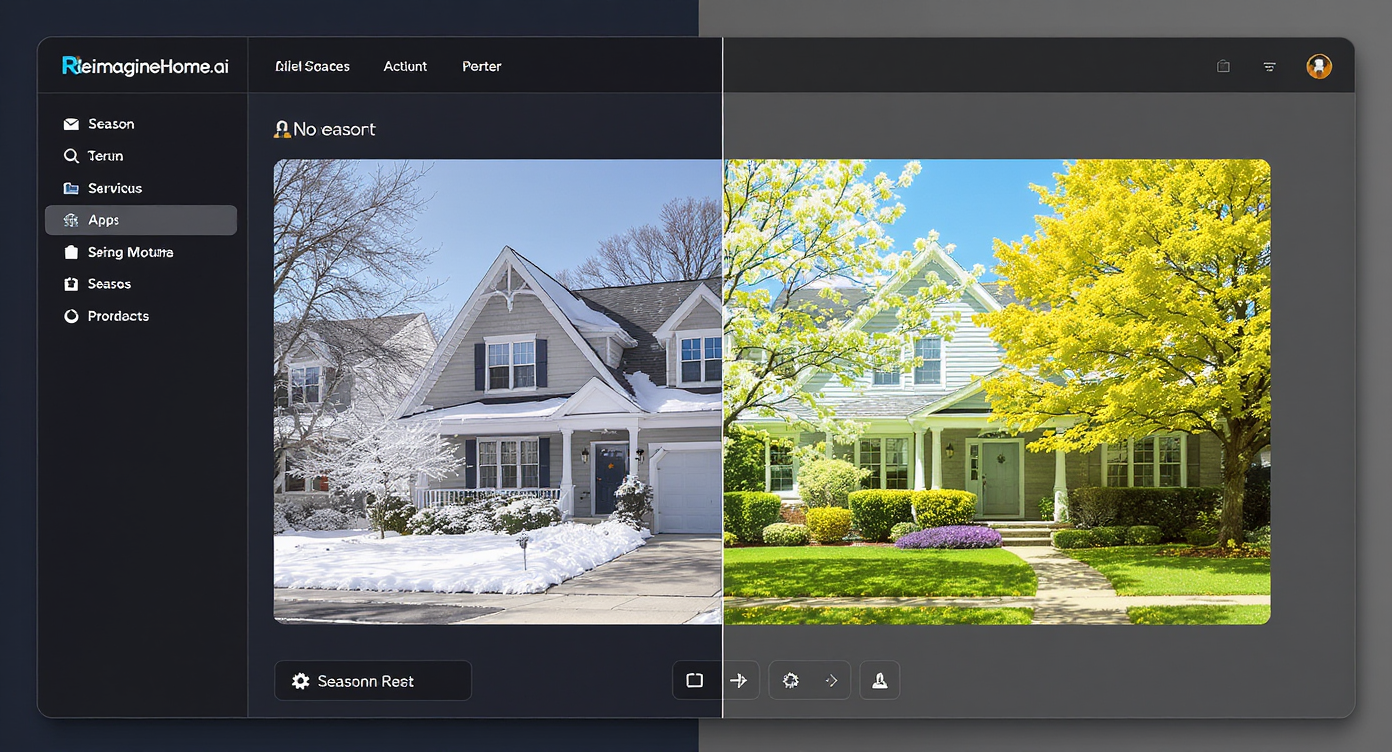1392x752 pixels.
Task: Open the Seasonn Reat dropdown
Action: (x=372, y=680)
